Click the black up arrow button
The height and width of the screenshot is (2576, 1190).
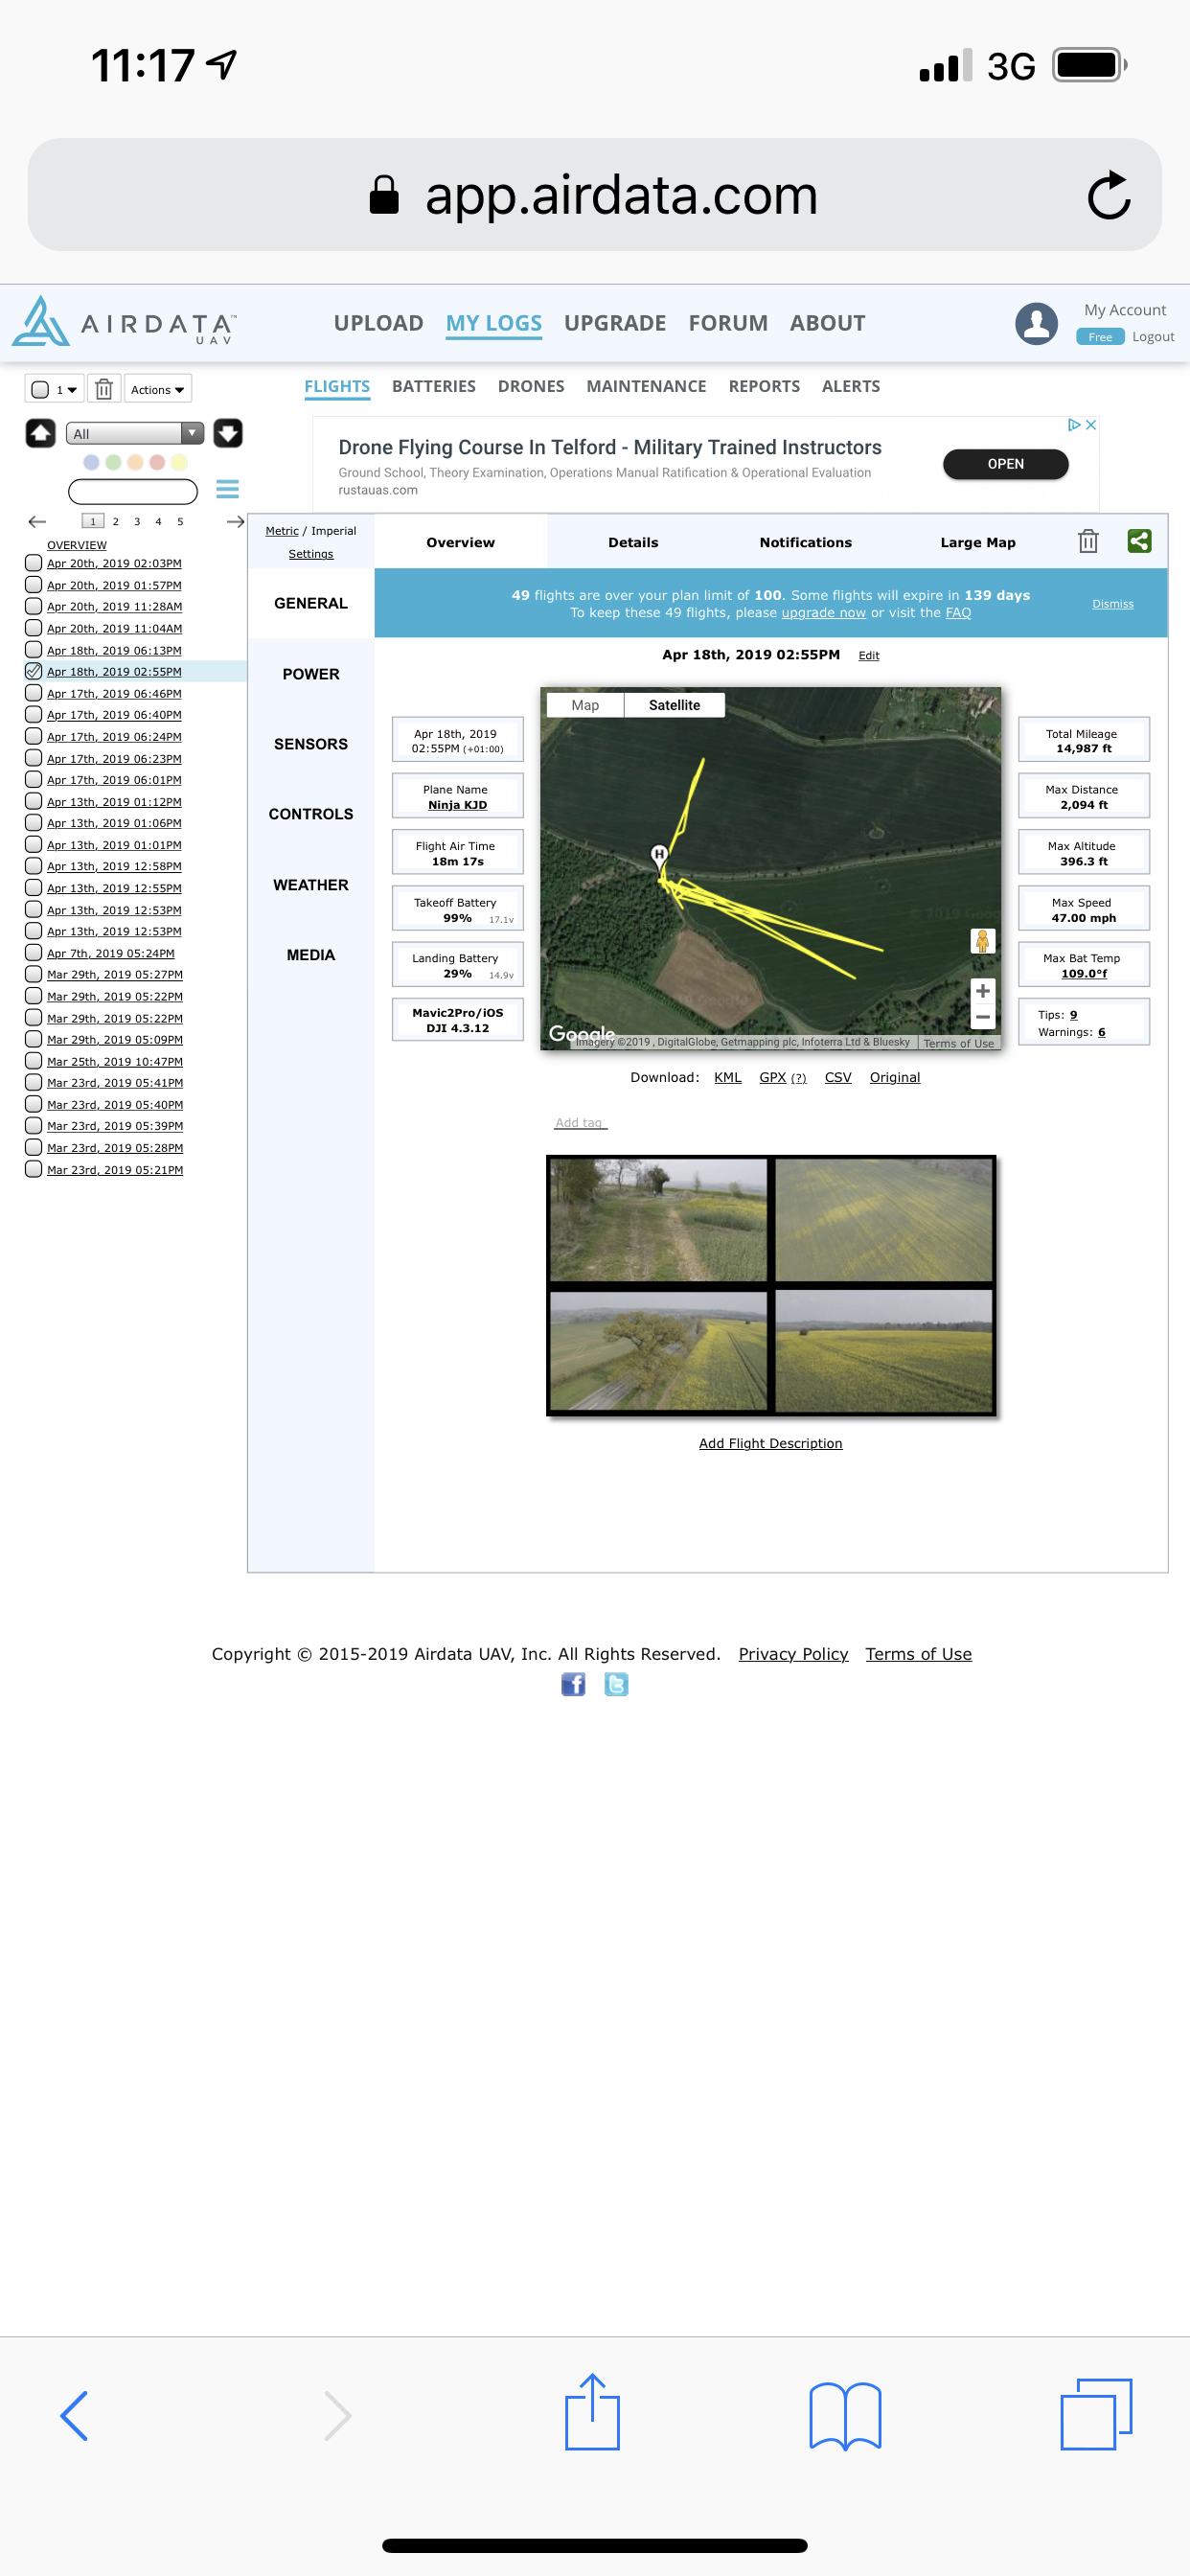coord(40,433)
